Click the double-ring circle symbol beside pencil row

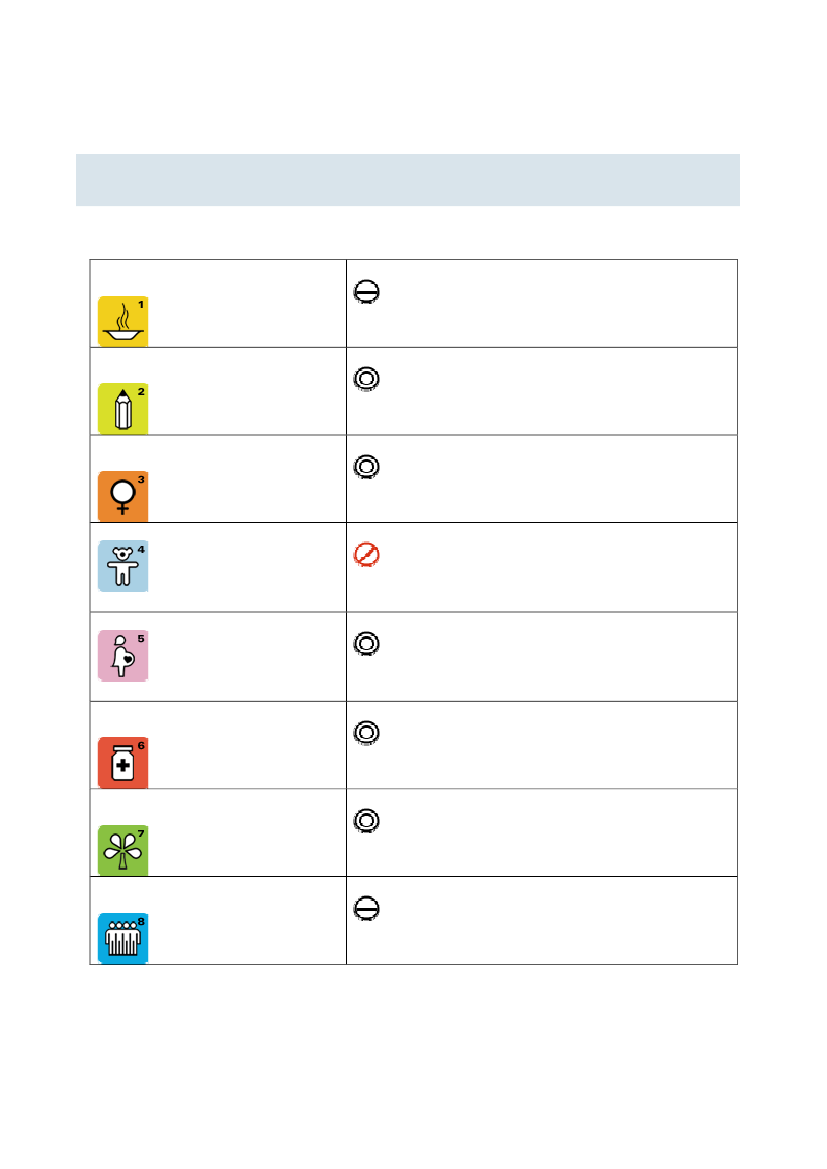pyautogui.click(x=366, y=379)
